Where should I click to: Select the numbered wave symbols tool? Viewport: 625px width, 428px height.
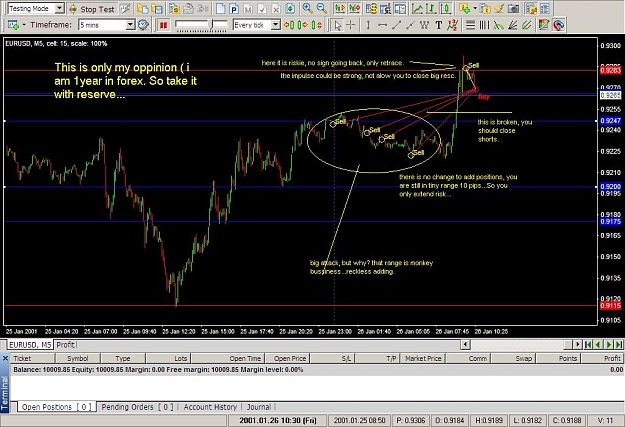point(452,25)
